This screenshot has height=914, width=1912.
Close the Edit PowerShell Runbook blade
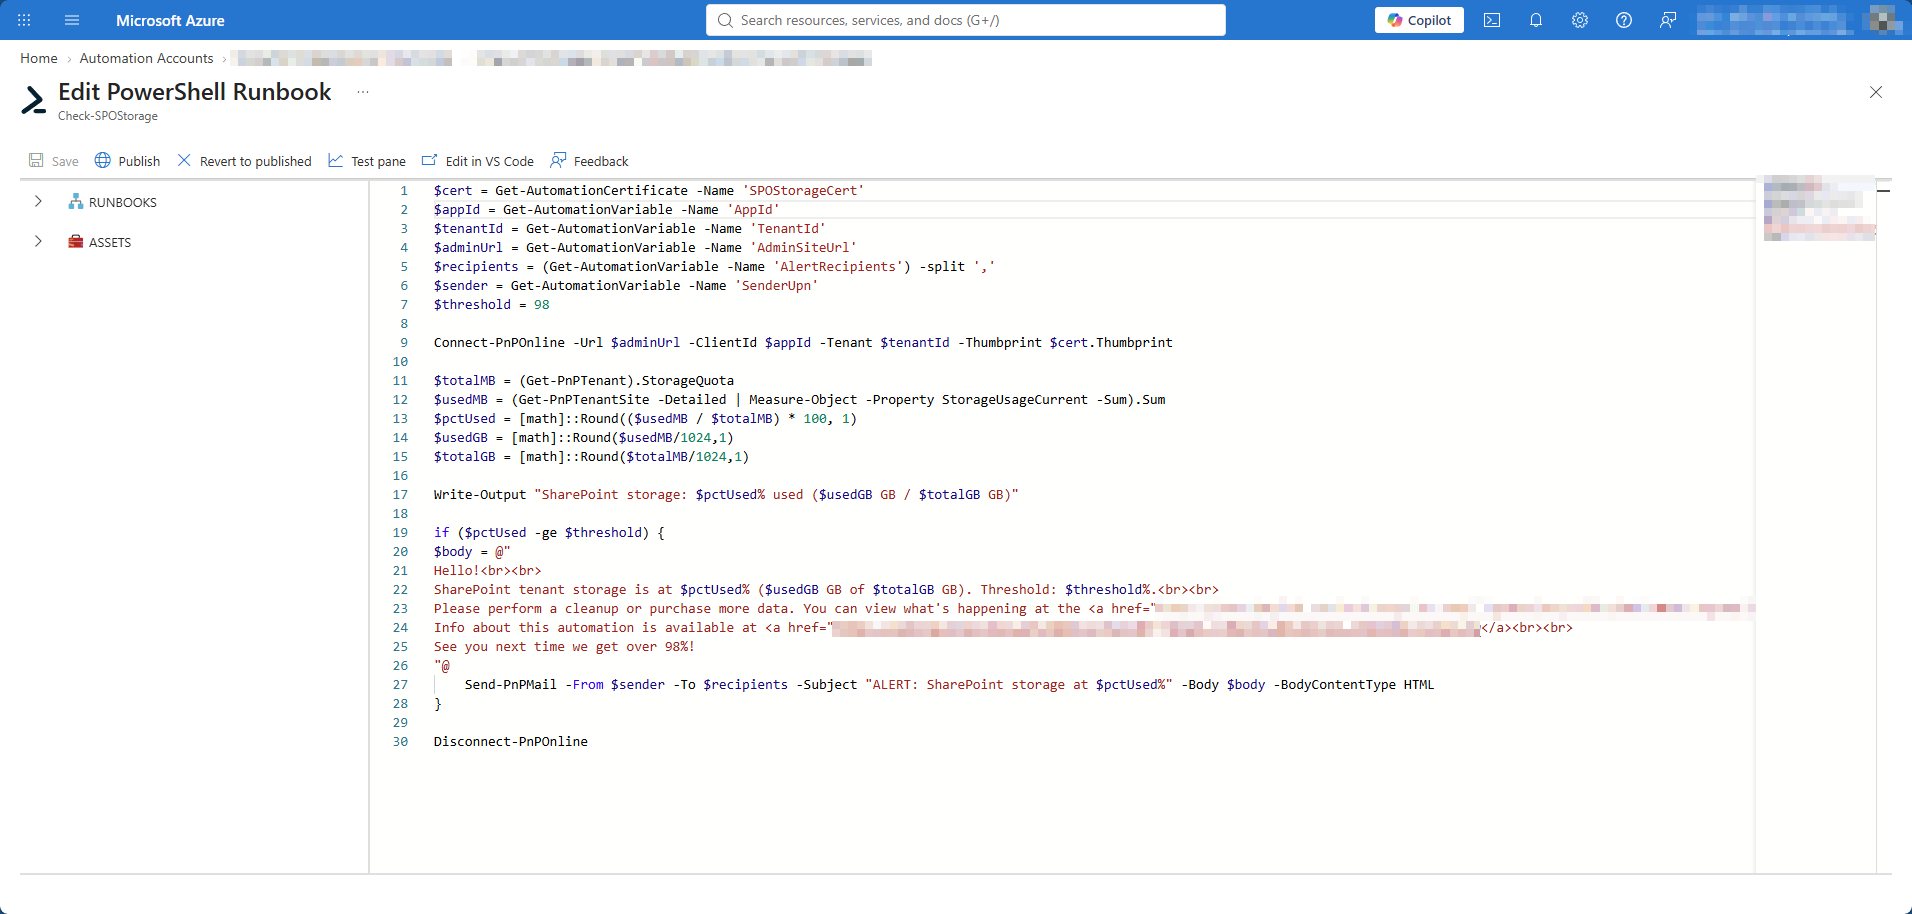click(1876, 92)
